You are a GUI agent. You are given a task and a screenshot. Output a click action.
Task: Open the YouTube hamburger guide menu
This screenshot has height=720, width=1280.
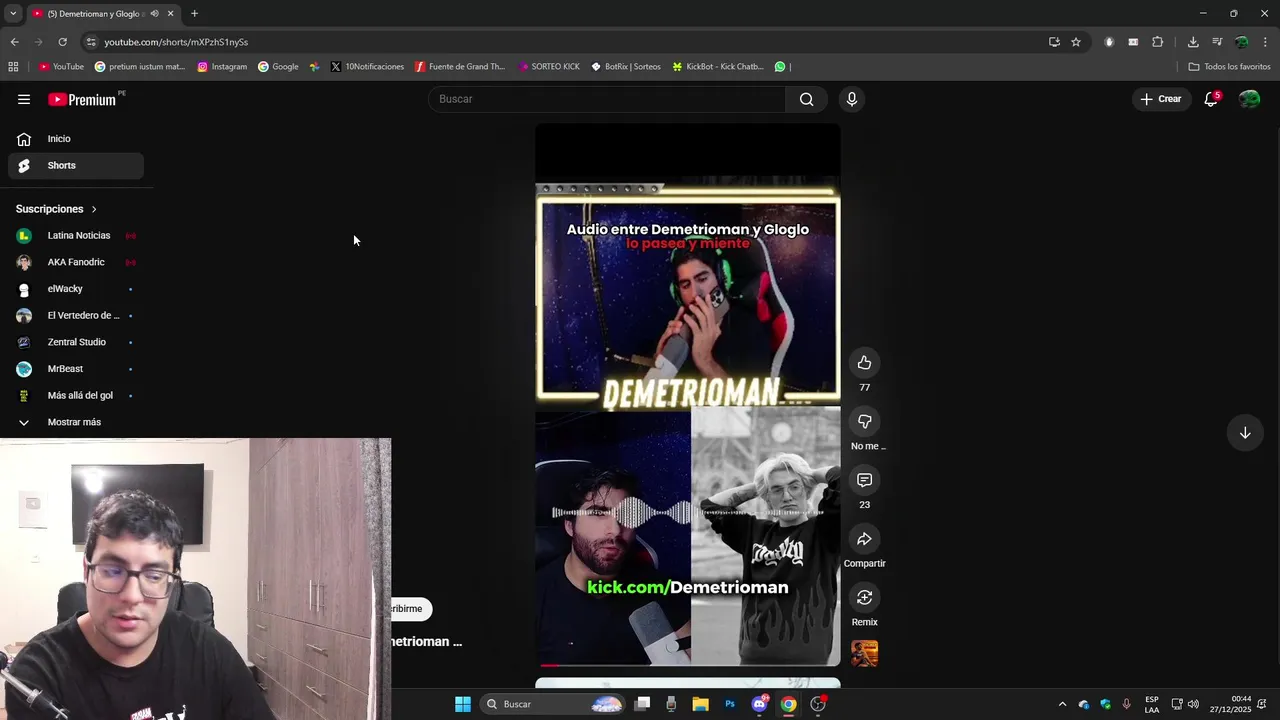[24, 99]
